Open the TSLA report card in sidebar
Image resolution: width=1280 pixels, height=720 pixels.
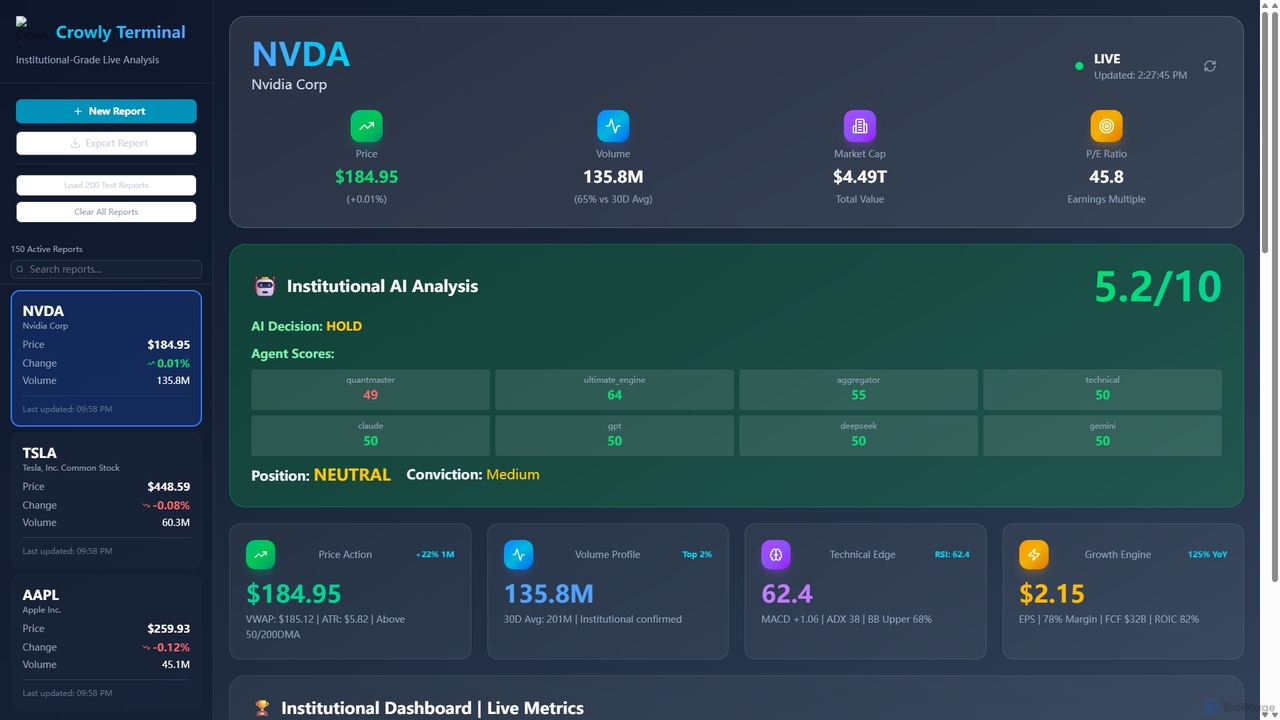click(x=106, y=500)
